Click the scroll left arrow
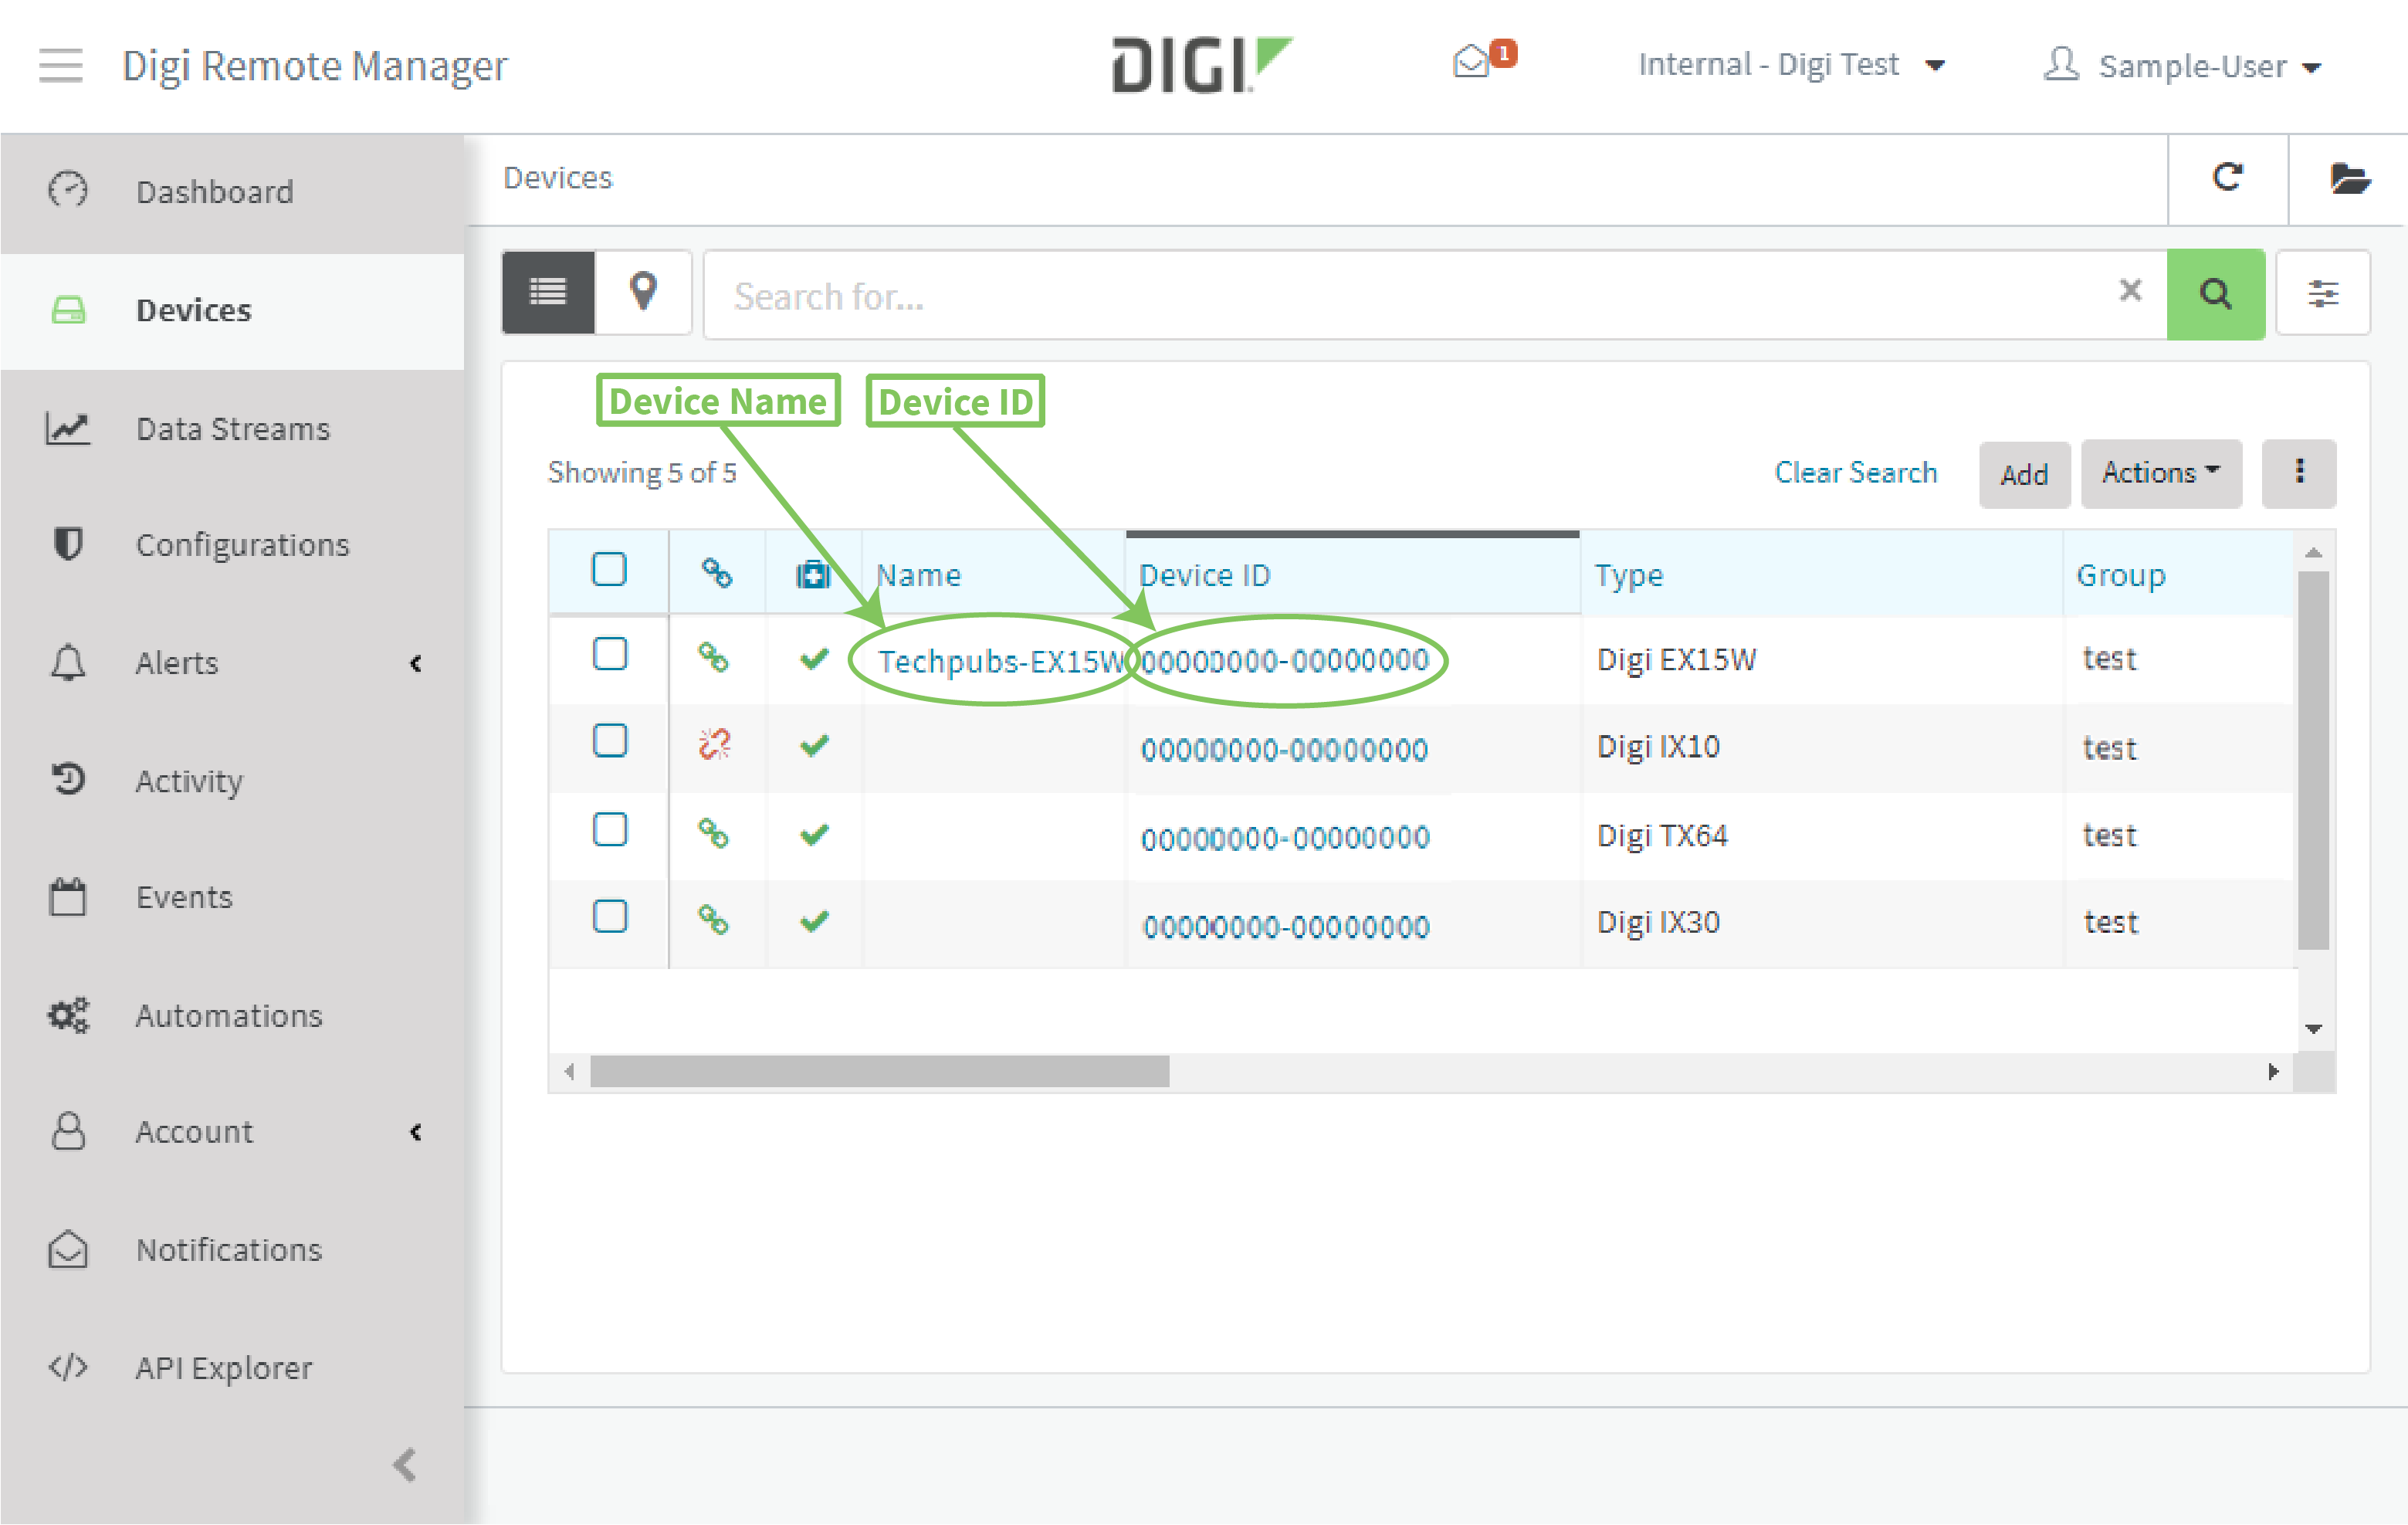Image resolution: width=2408 pixels, height=1525 pixels. pyautogui.click(x=569, y=1071)
